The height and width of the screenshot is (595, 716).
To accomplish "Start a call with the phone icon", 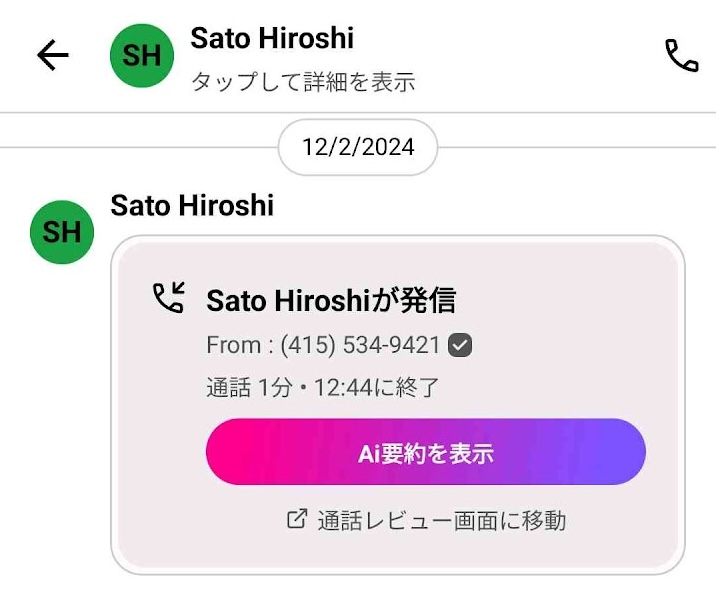I will [681, 56].
